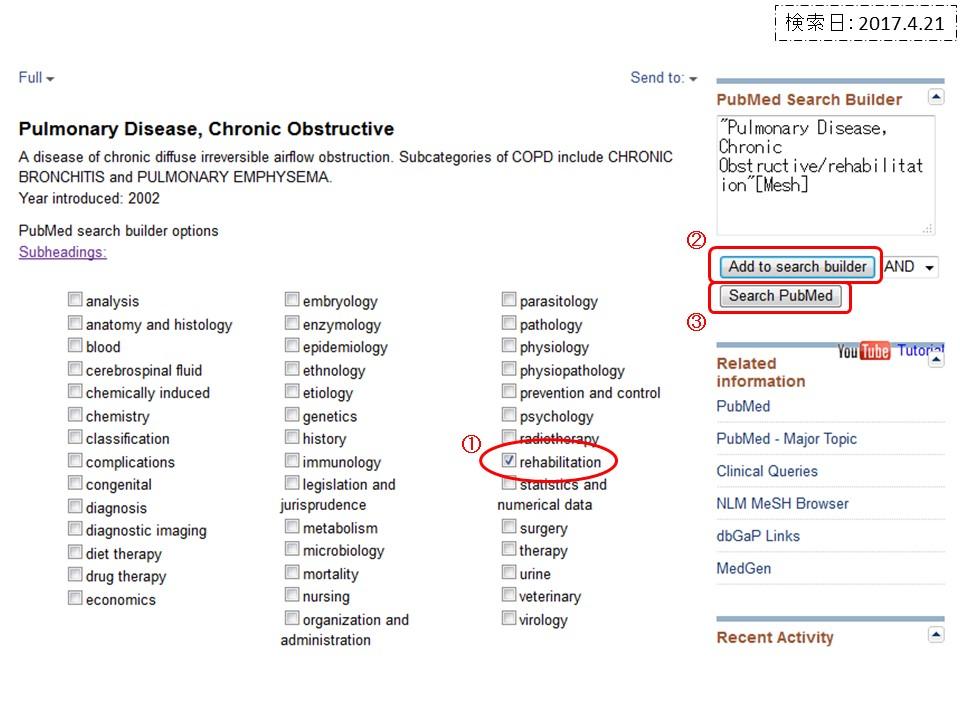960x720 pixels.
Task: Collapse the Related information panel
Action: [x=936, y=359]
